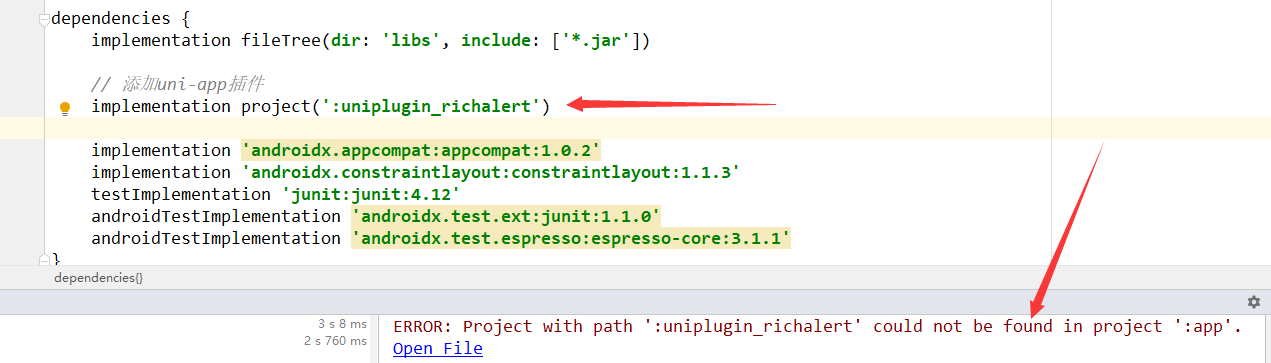Click the closing-brace fold marker

point(43,259)
